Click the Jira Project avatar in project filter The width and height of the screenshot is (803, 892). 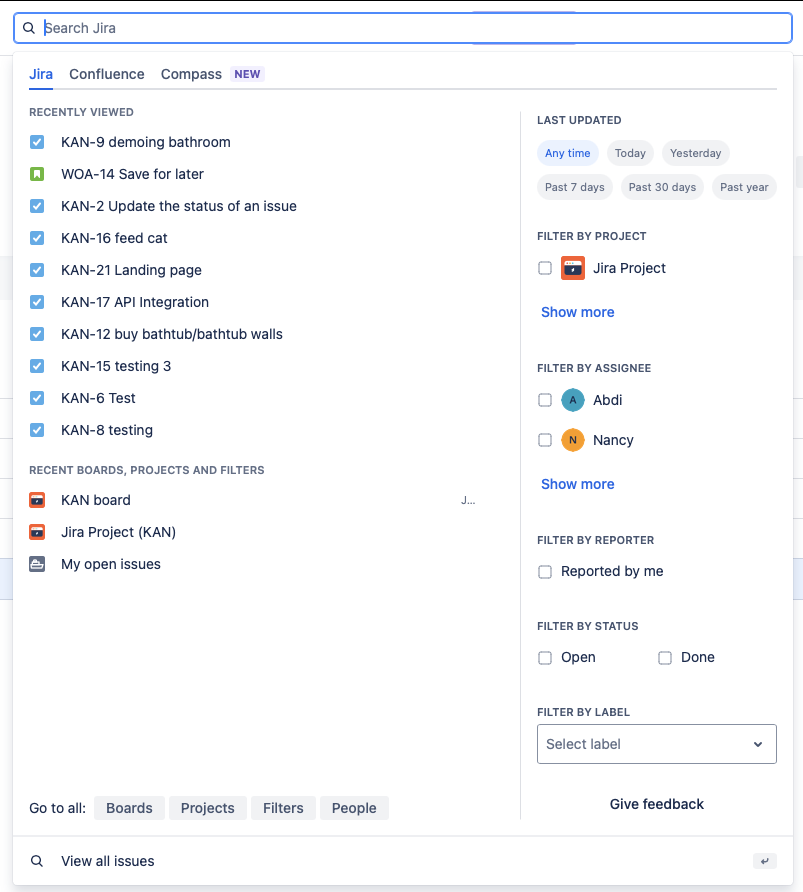[573, 268]
